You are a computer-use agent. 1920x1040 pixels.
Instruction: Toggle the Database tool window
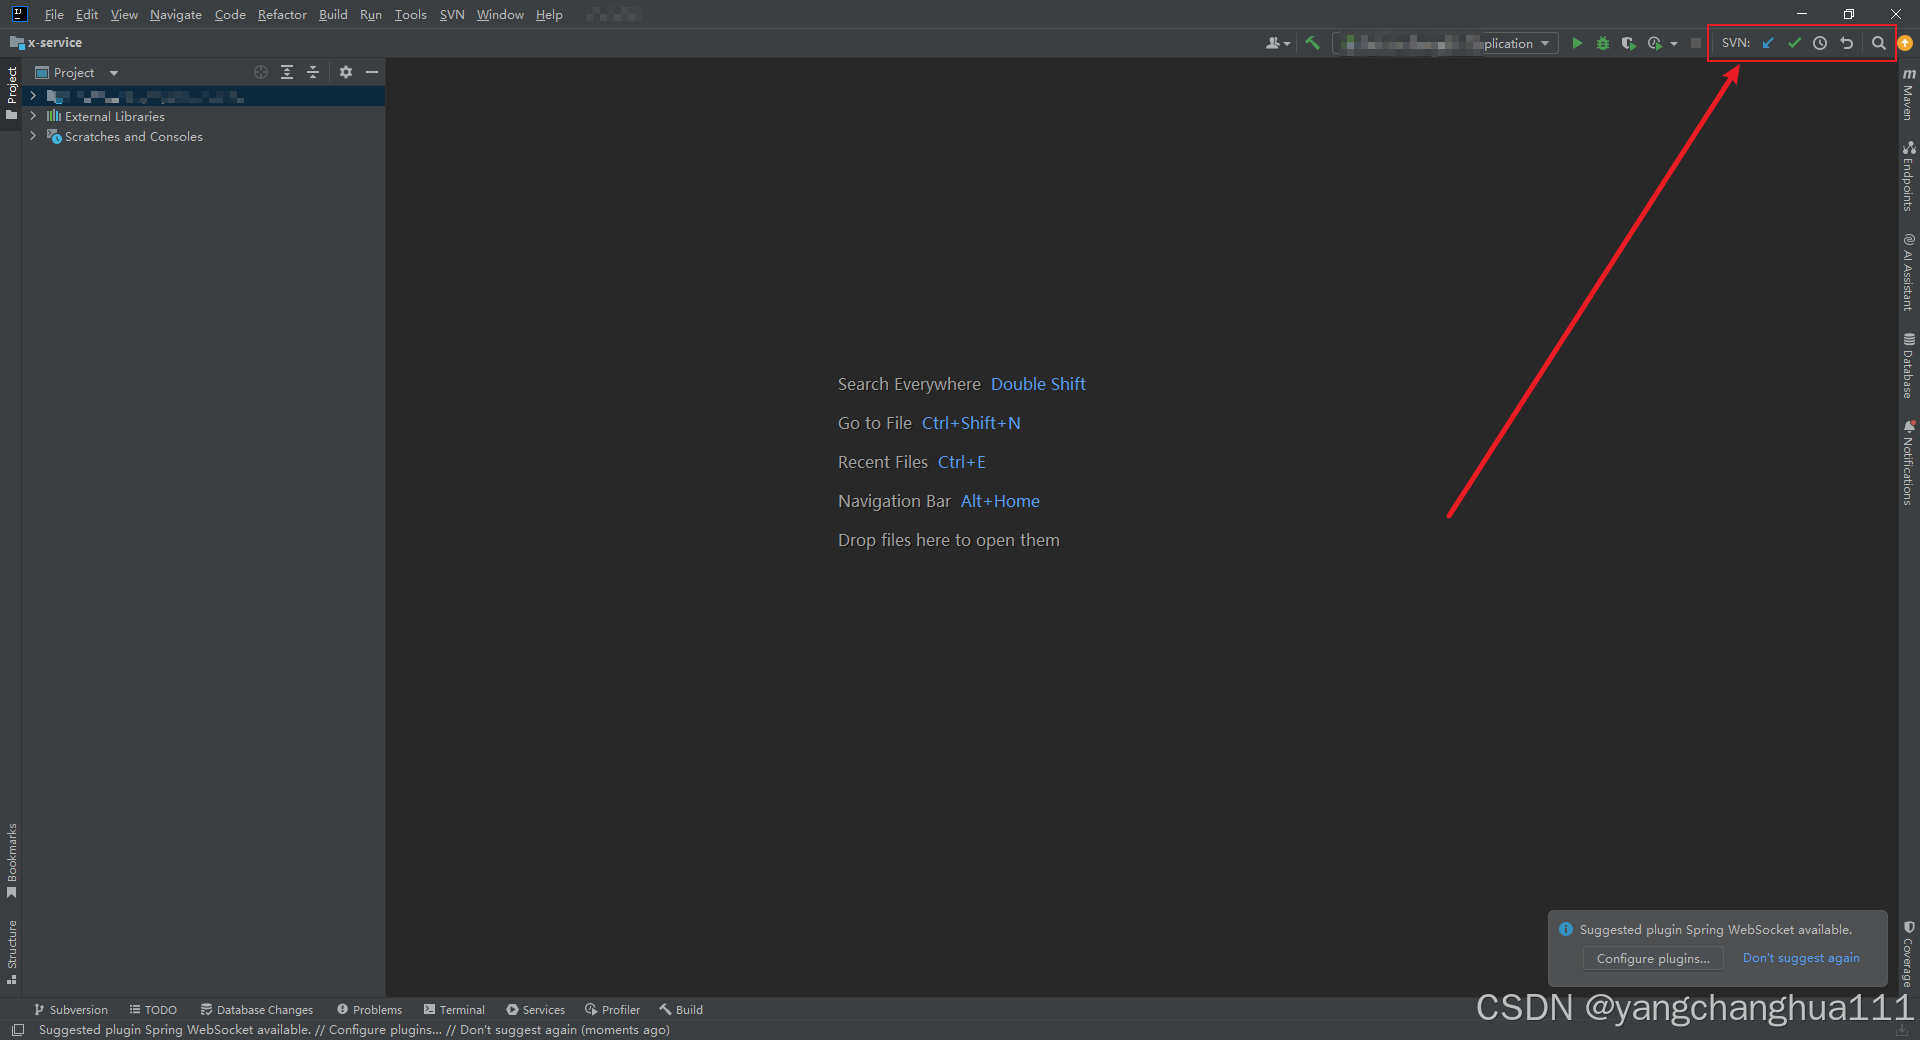pyautogui.click(x=1909, y=365)
